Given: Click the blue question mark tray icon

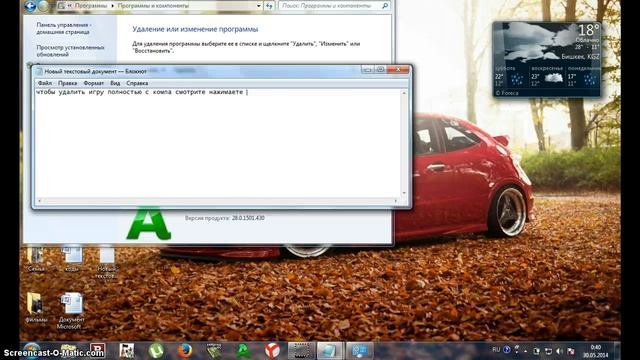Looking at the screenshot, I should click(507, 350).
